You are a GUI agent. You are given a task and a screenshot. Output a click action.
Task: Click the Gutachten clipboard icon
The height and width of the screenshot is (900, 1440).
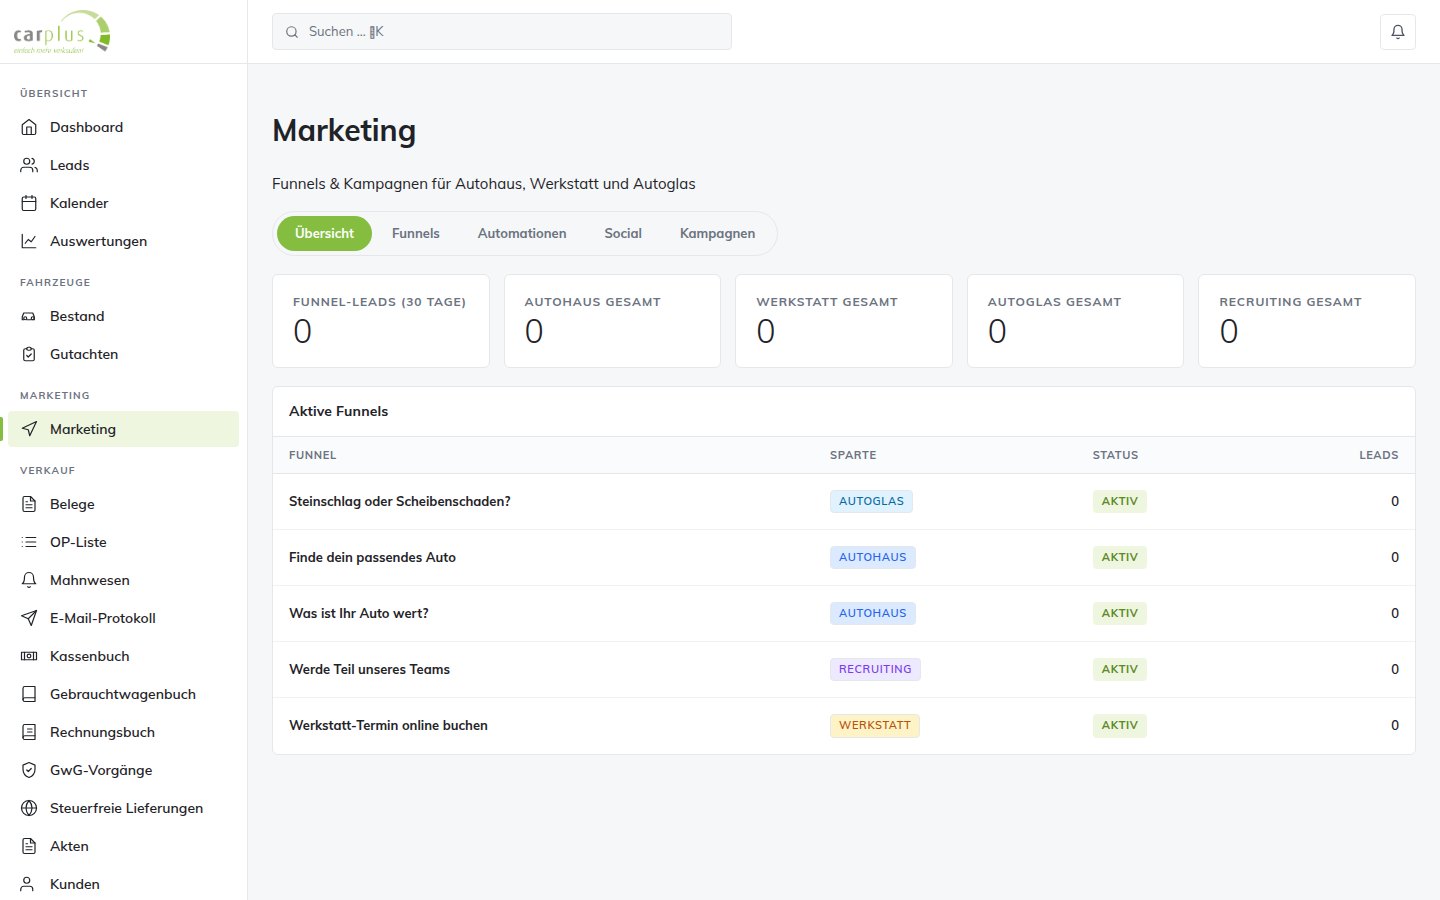point(29,354)
